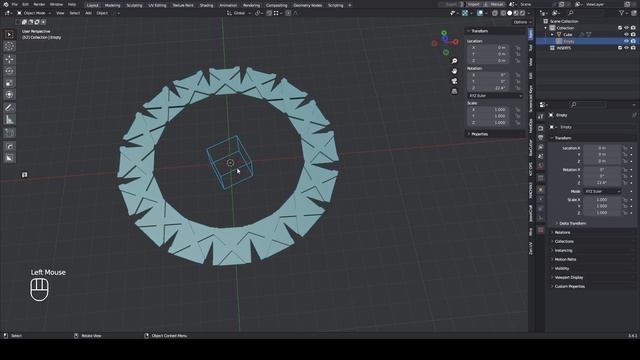The height and width of the screenshot is (360, 640).
Task: Click the properties Scale X value field
Action: click(x=602, y=200)
